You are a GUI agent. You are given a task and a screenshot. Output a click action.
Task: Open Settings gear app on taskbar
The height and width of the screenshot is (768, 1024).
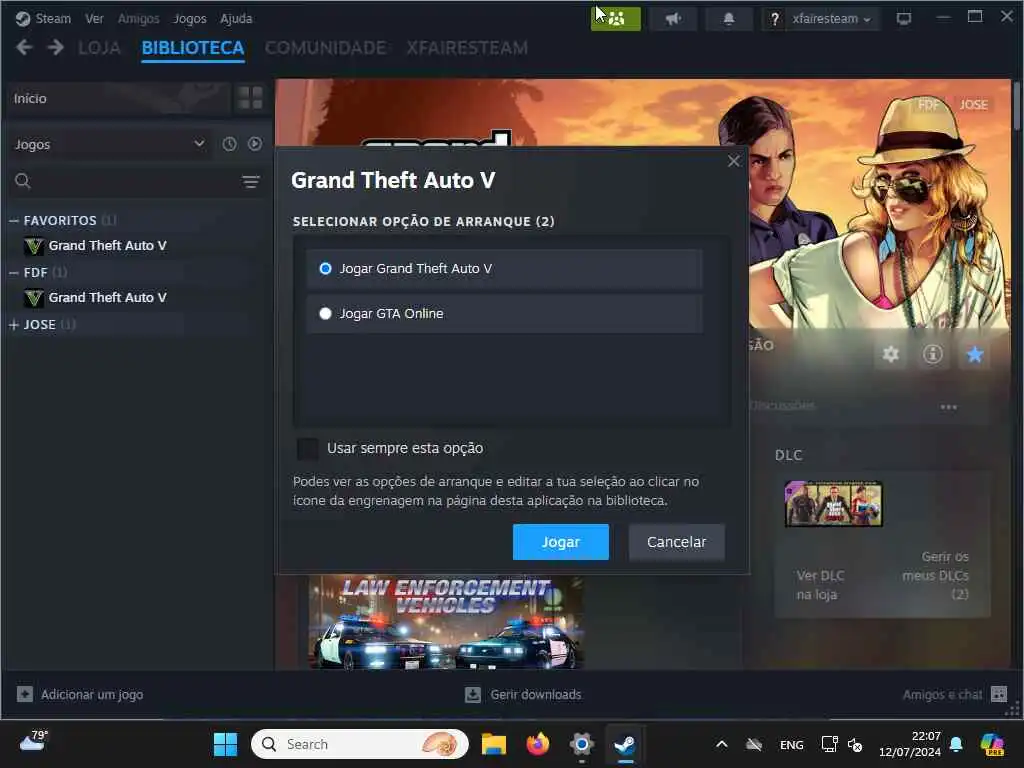click(581, 744)
